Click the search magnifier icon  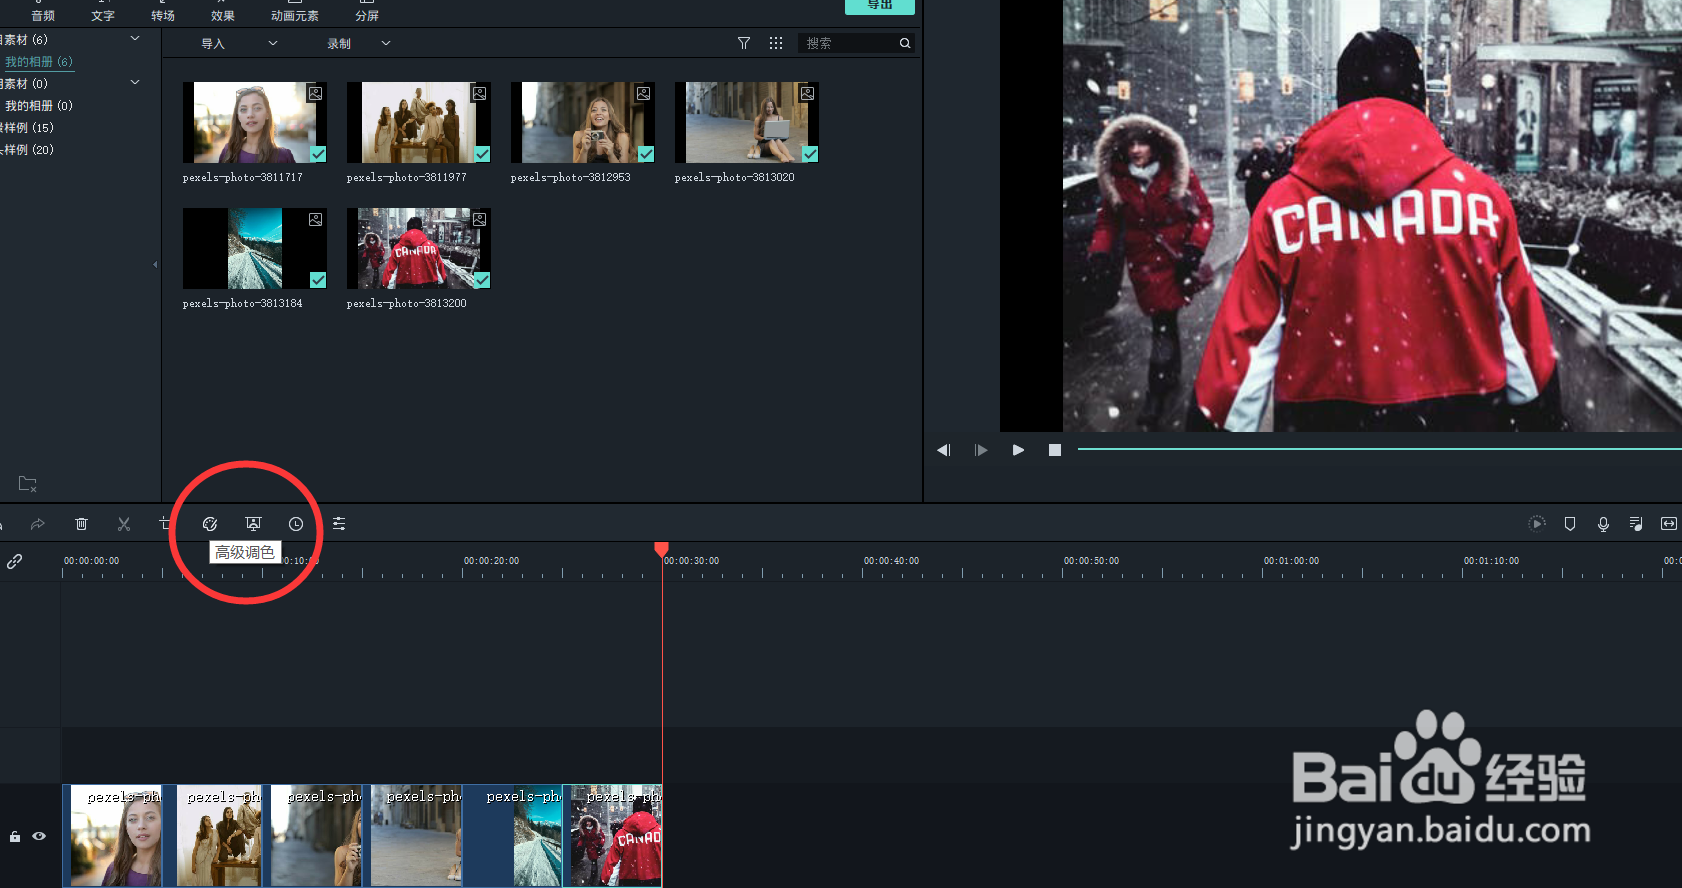(905, 43)
